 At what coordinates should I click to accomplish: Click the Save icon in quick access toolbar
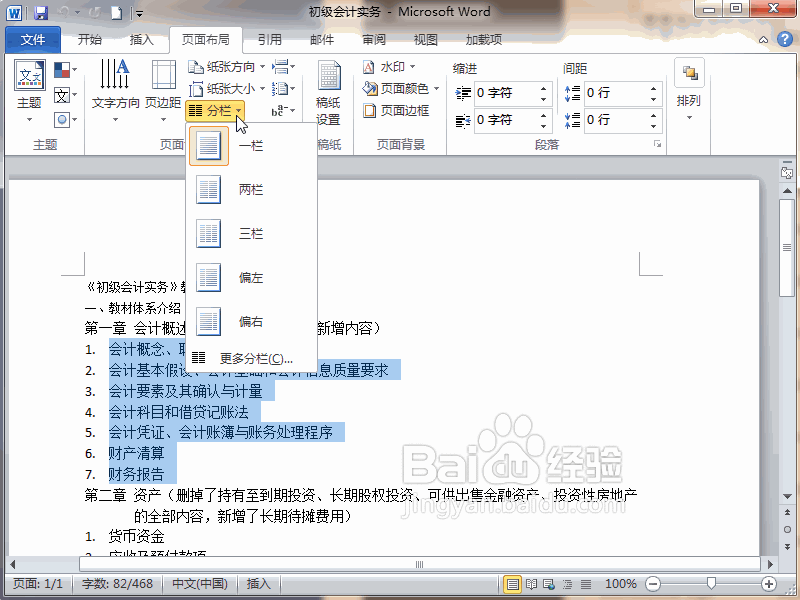(x=41, y=13)
